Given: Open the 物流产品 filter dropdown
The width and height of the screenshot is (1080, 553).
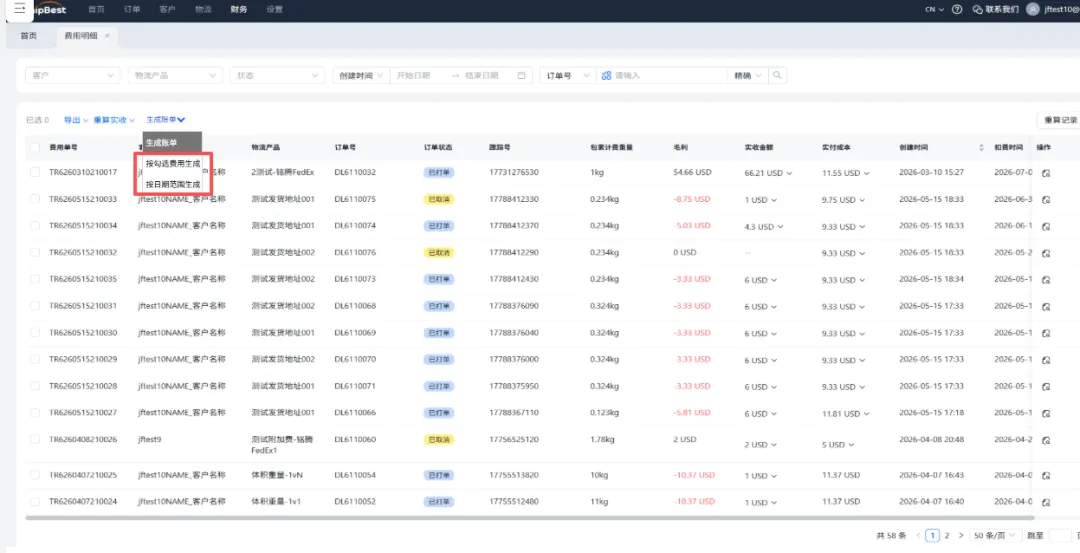Looking at the screenshot, I should click(x=176, y=76).
